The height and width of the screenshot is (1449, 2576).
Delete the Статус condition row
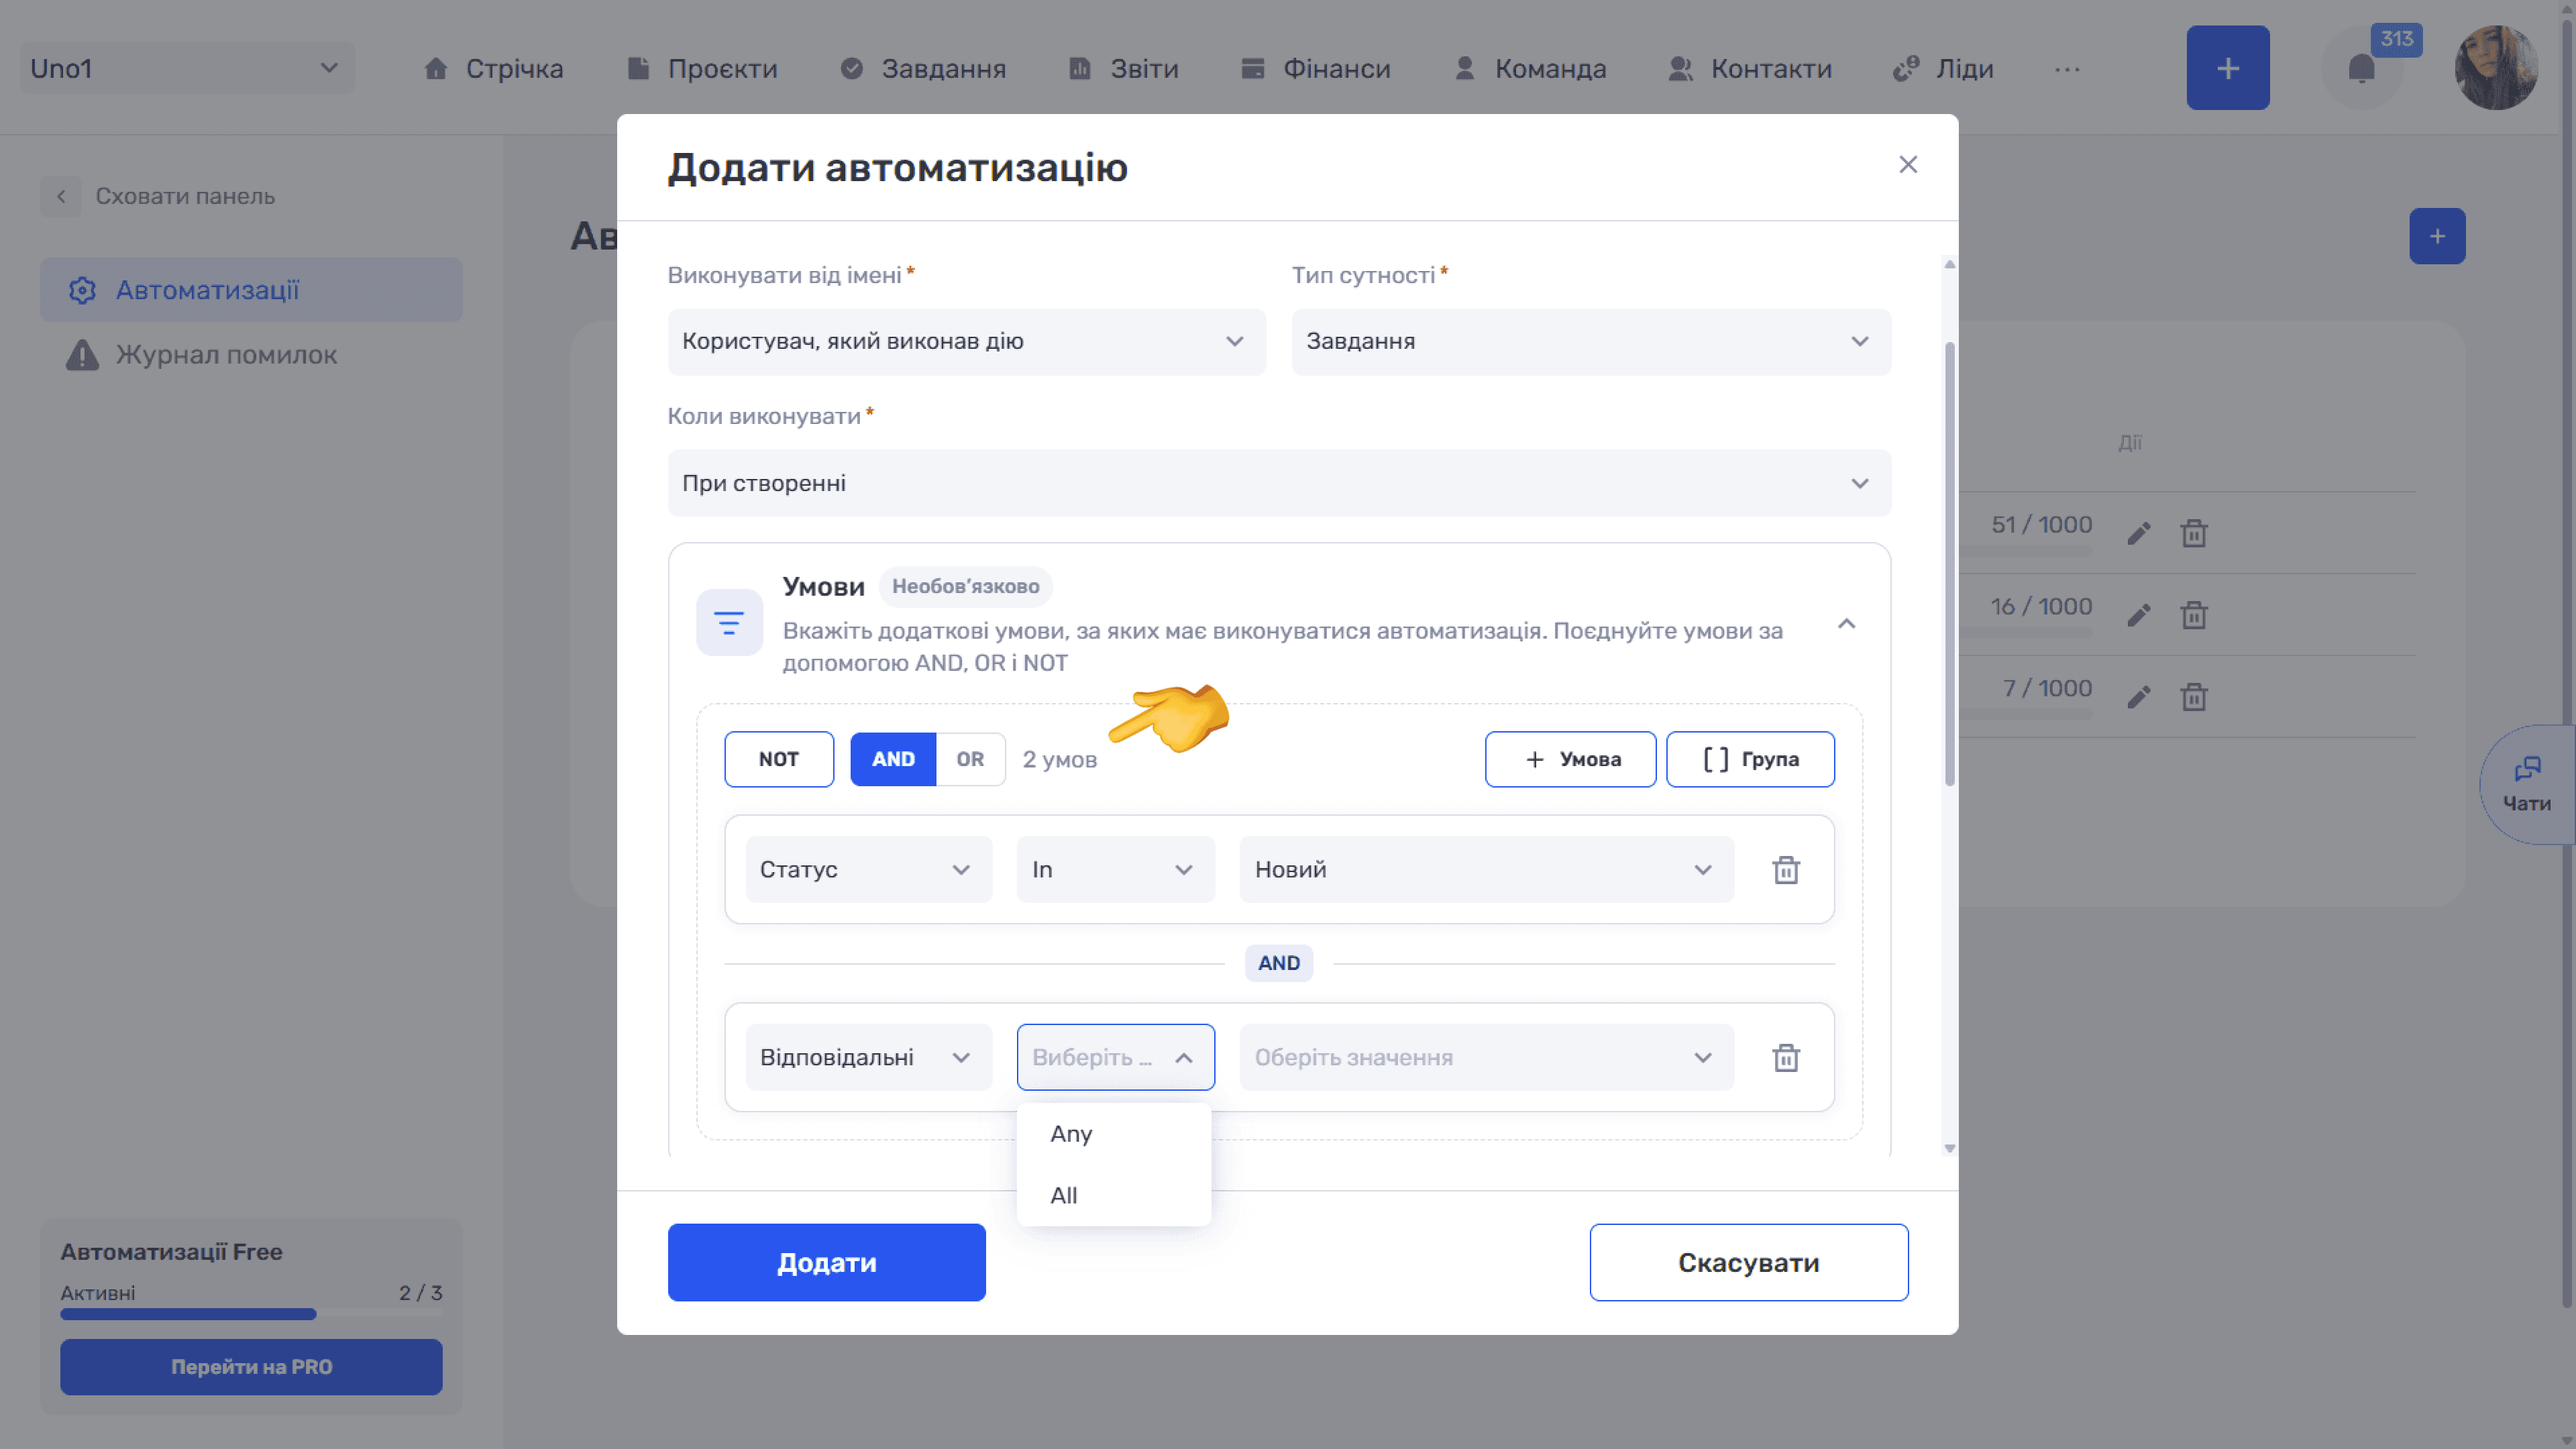[1786, 869]
